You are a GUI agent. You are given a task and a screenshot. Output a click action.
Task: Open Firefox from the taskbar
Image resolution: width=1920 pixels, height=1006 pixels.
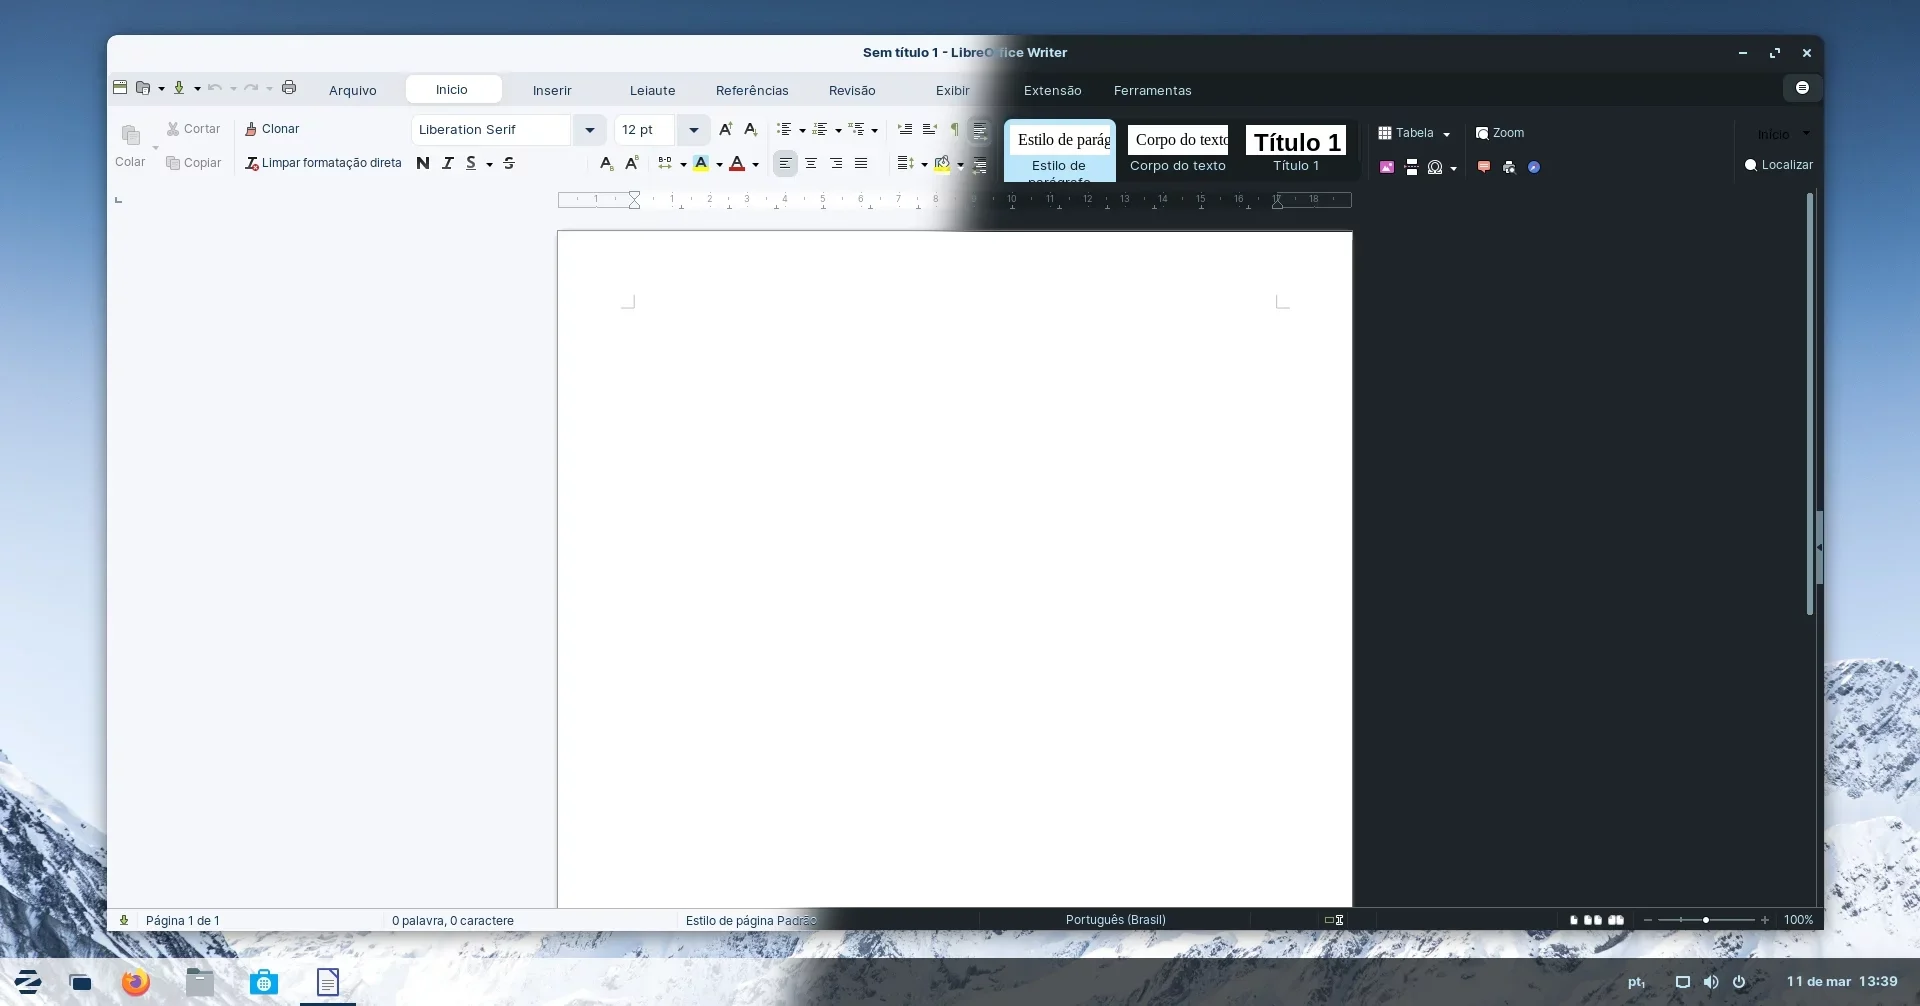[x=136, y=982]
